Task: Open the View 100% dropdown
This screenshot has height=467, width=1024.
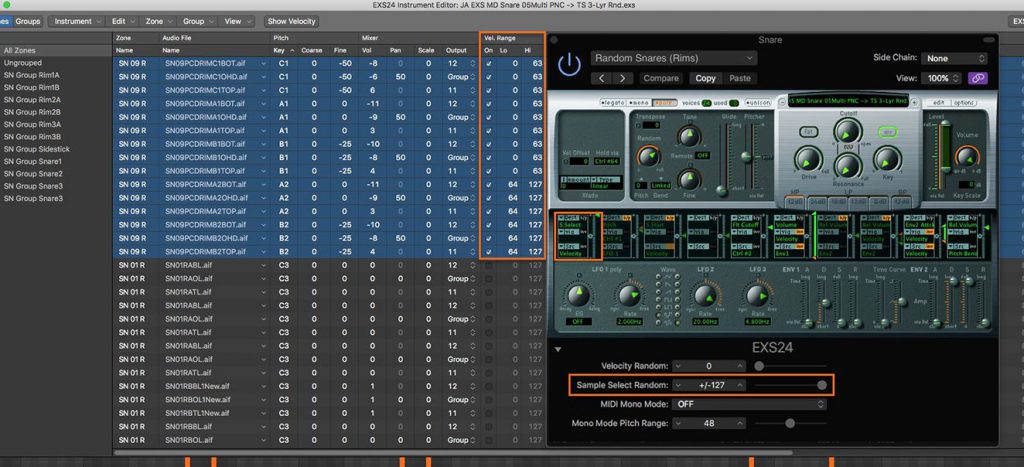Action: [x=941, y=78]
